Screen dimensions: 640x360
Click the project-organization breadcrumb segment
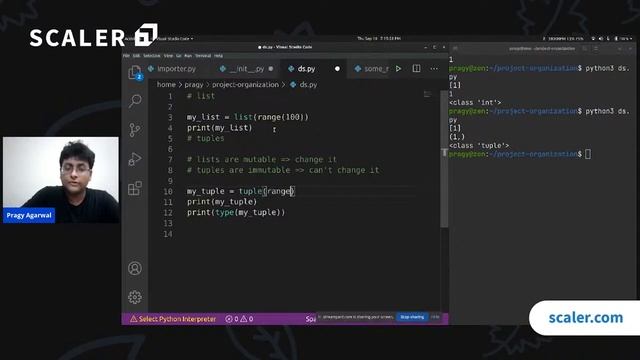coord(245,84)
